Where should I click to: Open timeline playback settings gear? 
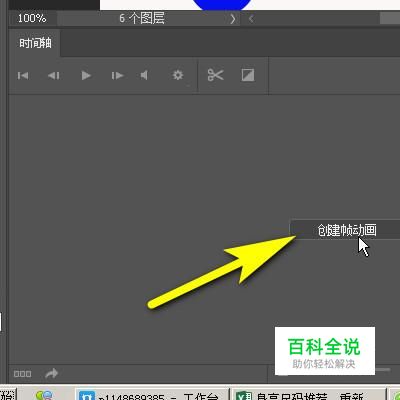click(178, 75)
